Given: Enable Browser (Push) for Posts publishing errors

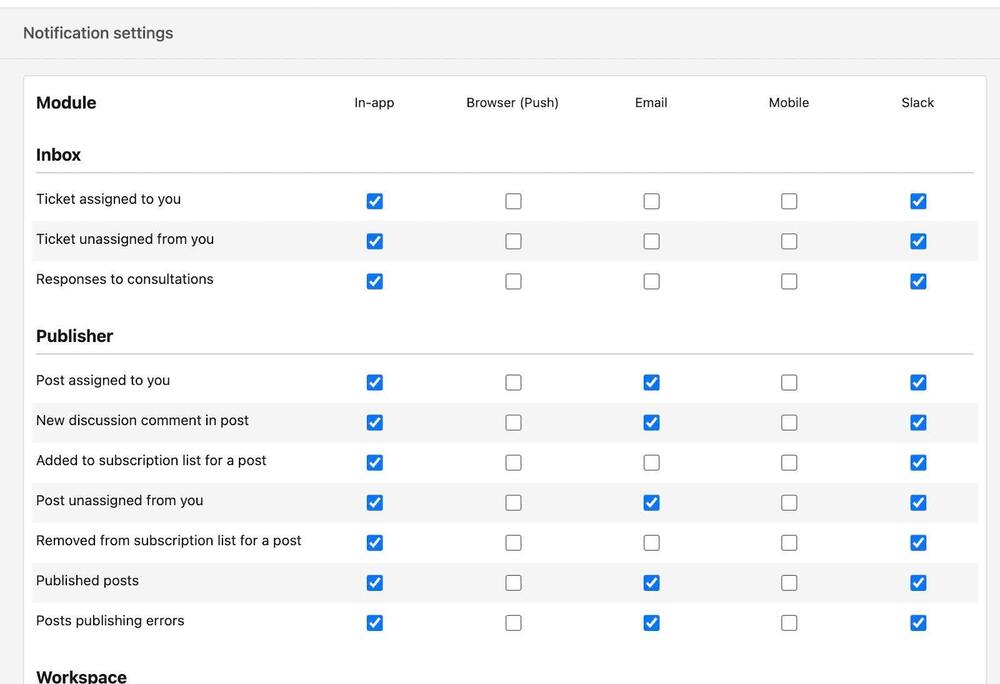Looking at the screenshot, I should point(513,623).
